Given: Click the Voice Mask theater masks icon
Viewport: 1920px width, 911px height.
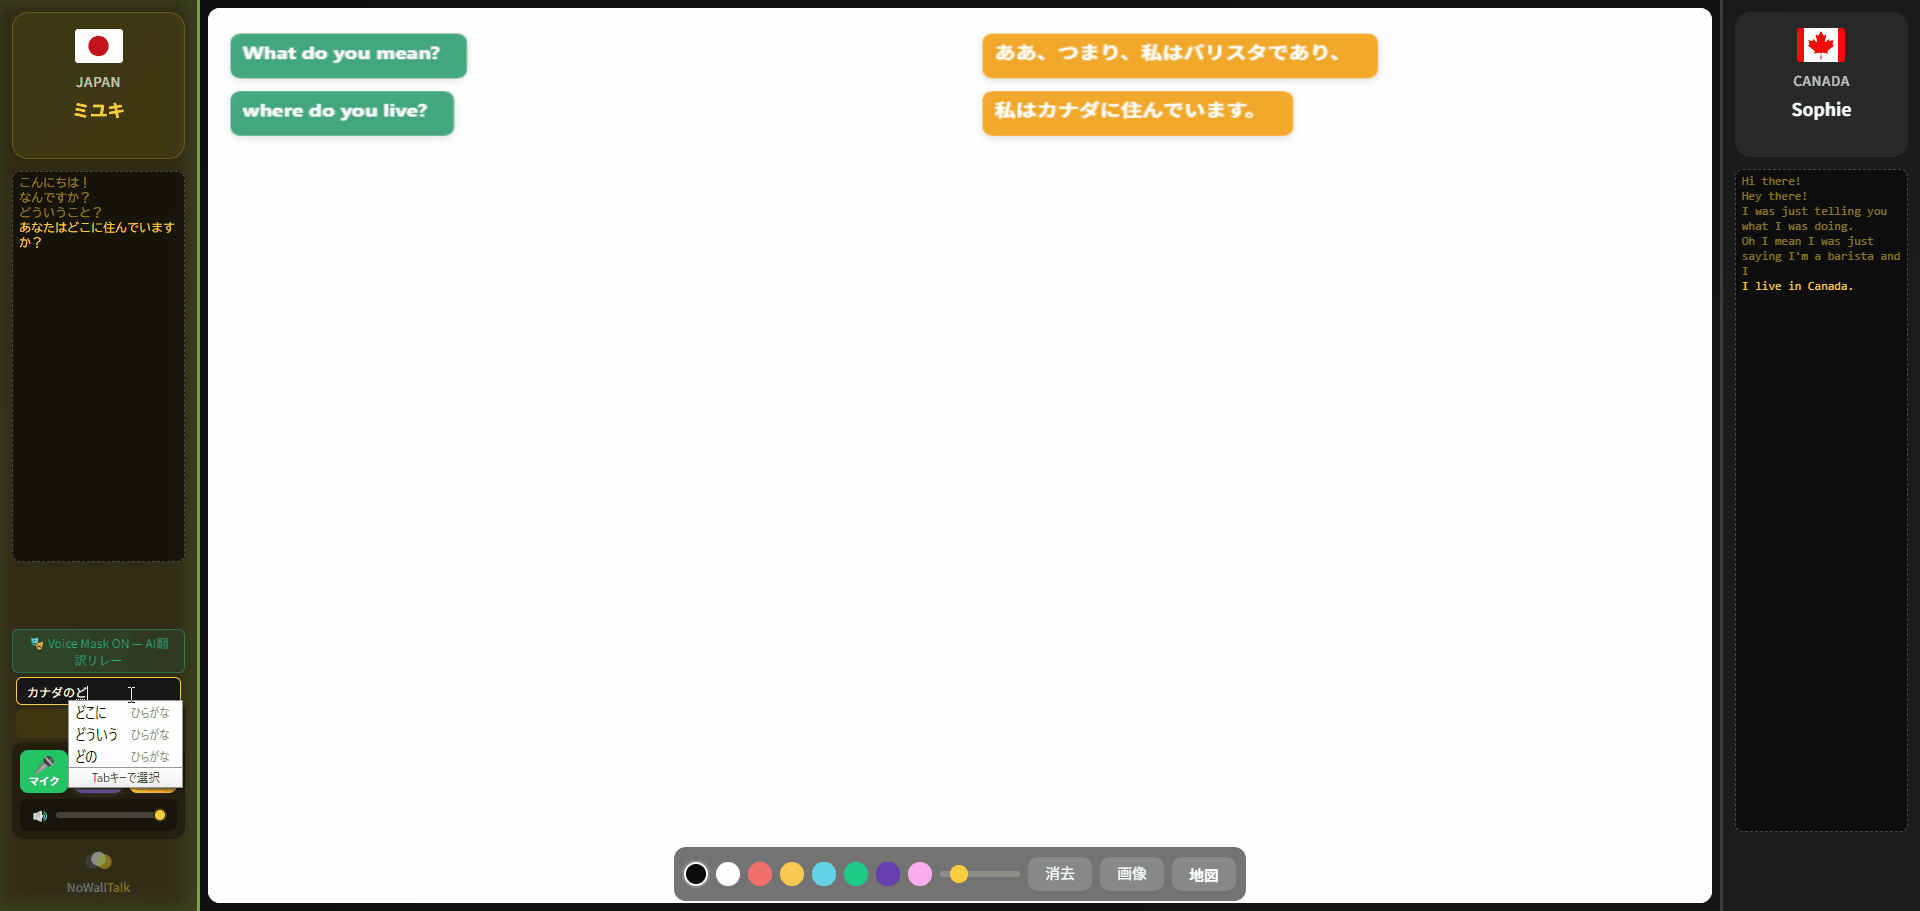Looking at the screenshot, I should pyautogui.click(x=37, y=643).
